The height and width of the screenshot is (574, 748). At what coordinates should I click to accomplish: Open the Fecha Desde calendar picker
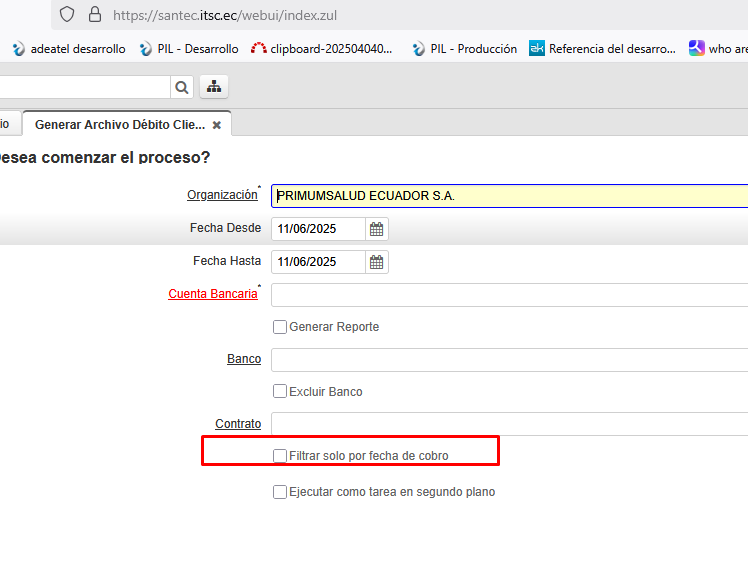click(x=377, y=229)
